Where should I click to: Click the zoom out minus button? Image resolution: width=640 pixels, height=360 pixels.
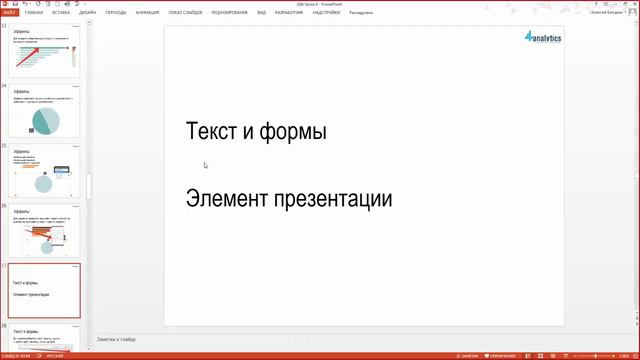point(575,356)
